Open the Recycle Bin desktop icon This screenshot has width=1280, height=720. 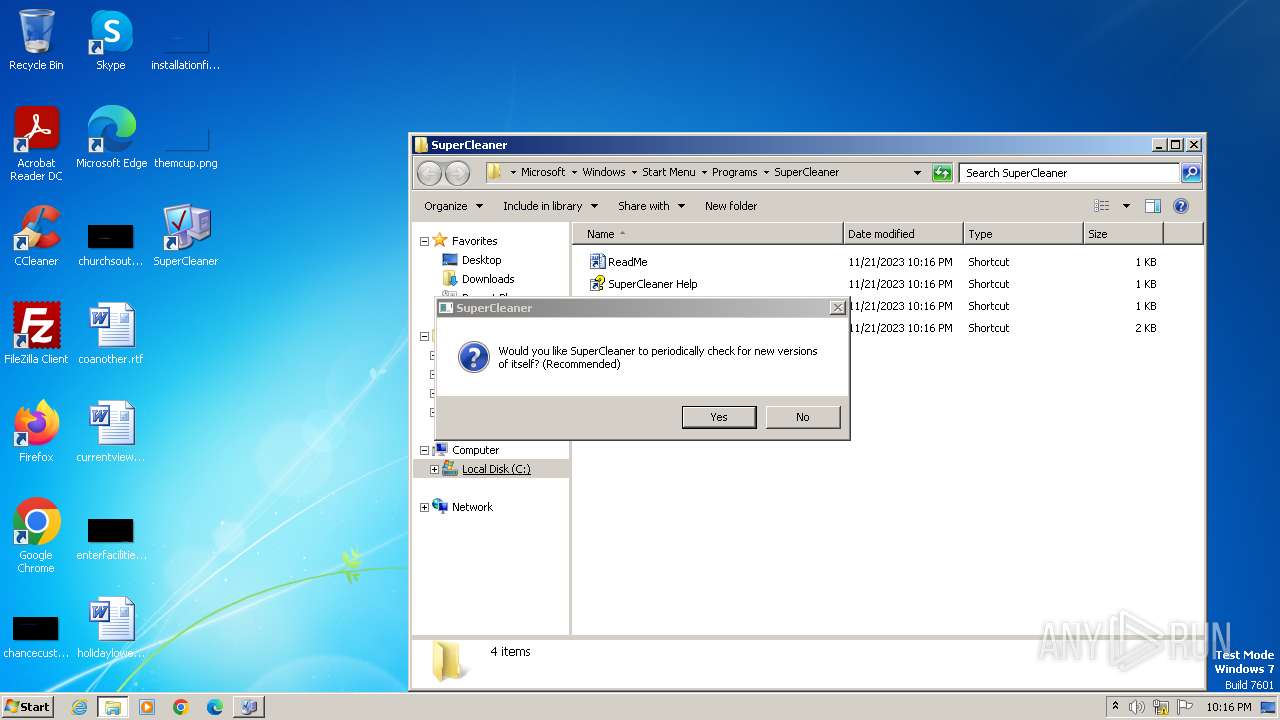point(36,40)
